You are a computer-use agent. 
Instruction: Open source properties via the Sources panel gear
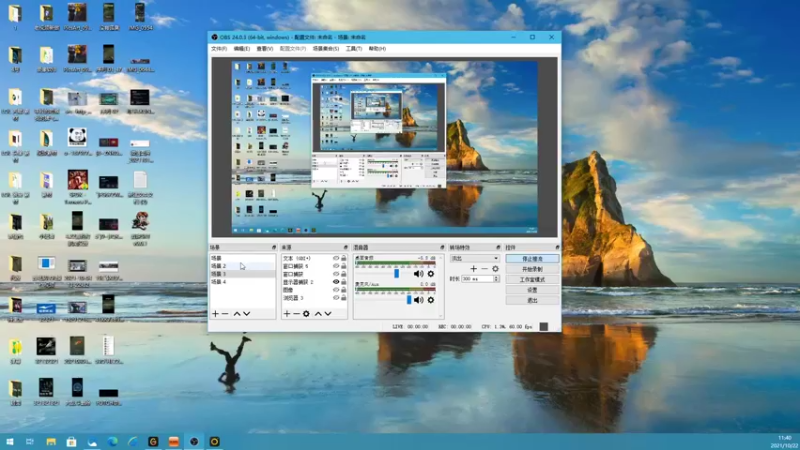click(306, 314)
